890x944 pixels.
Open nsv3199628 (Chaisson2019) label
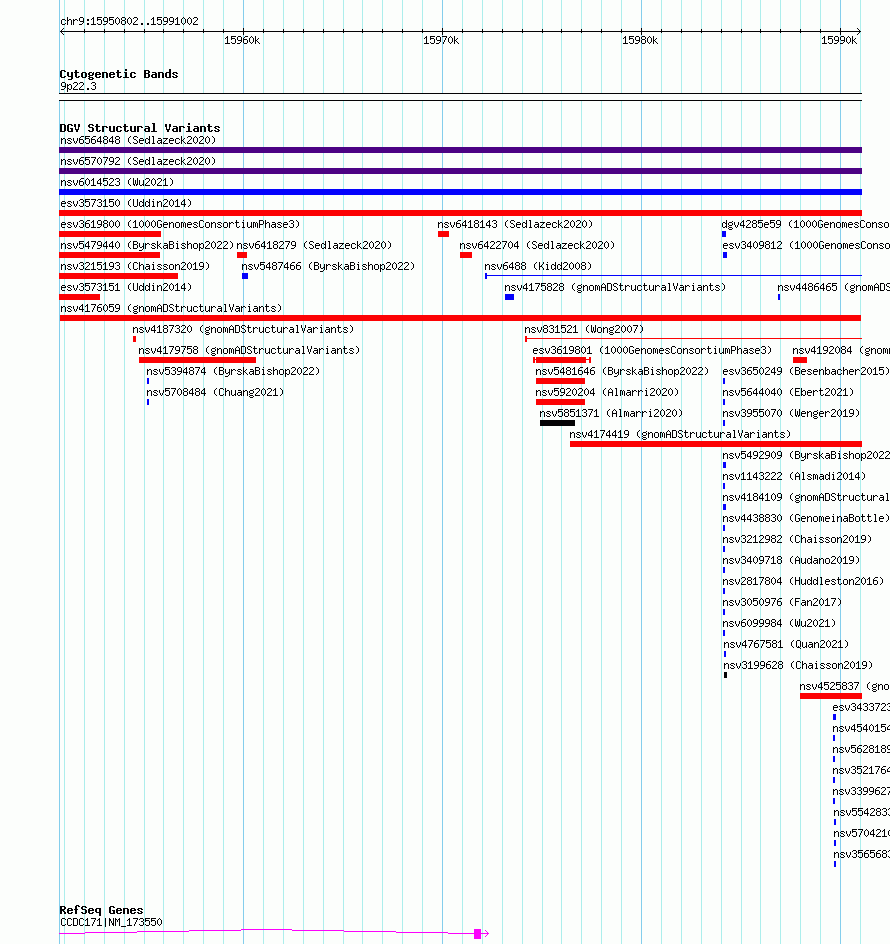[798, 666]
